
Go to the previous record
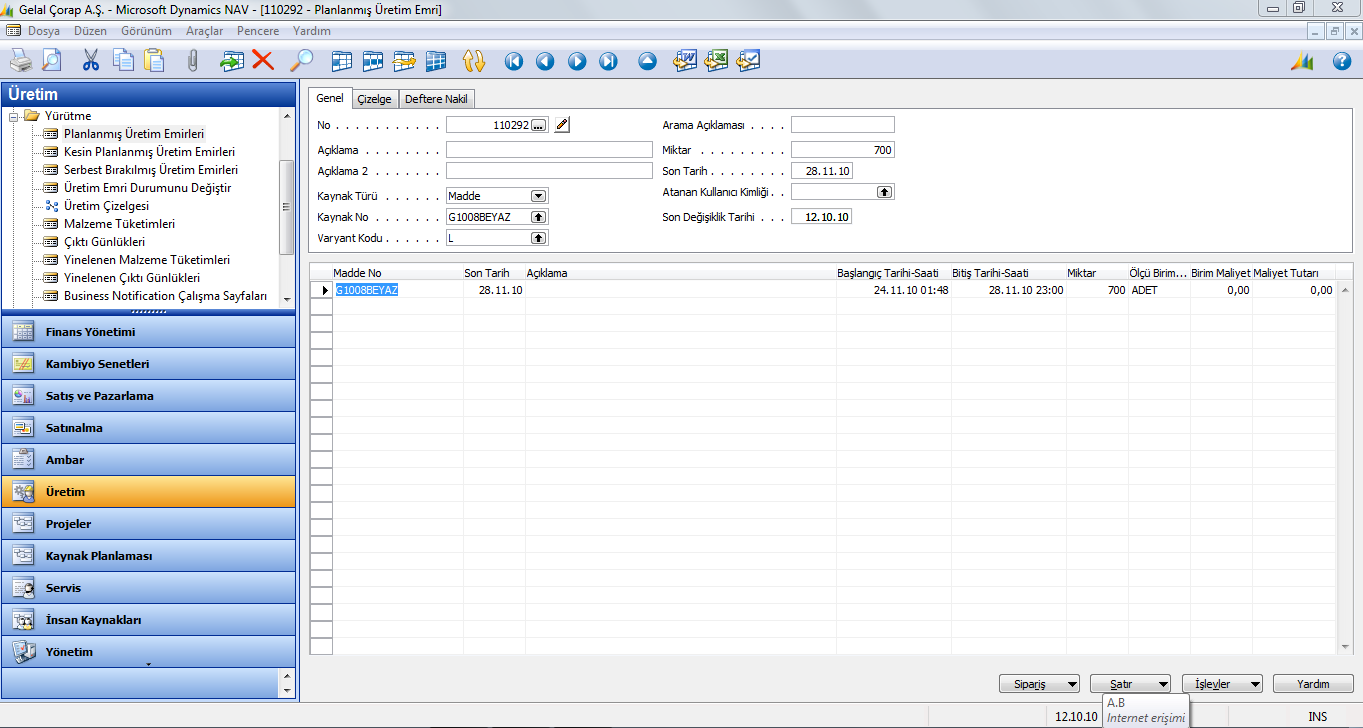click(545, 61)
